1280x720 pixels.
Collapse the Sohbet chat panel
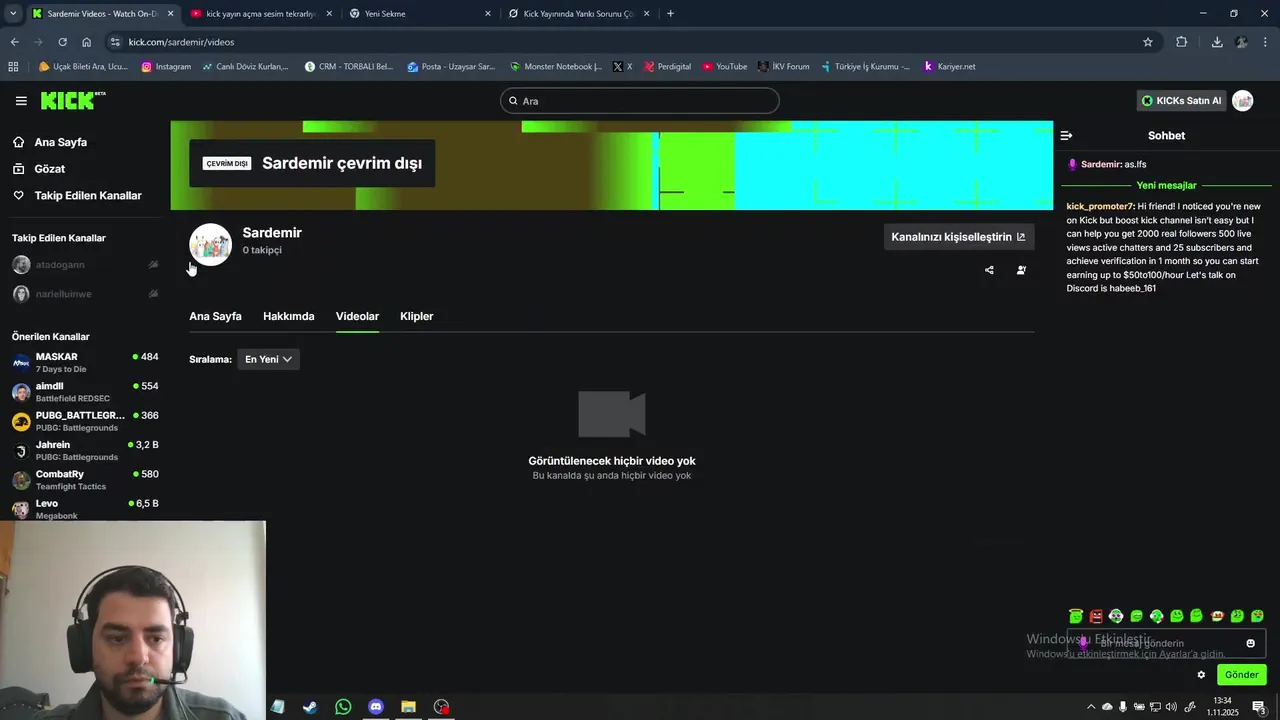point(1066,136)
